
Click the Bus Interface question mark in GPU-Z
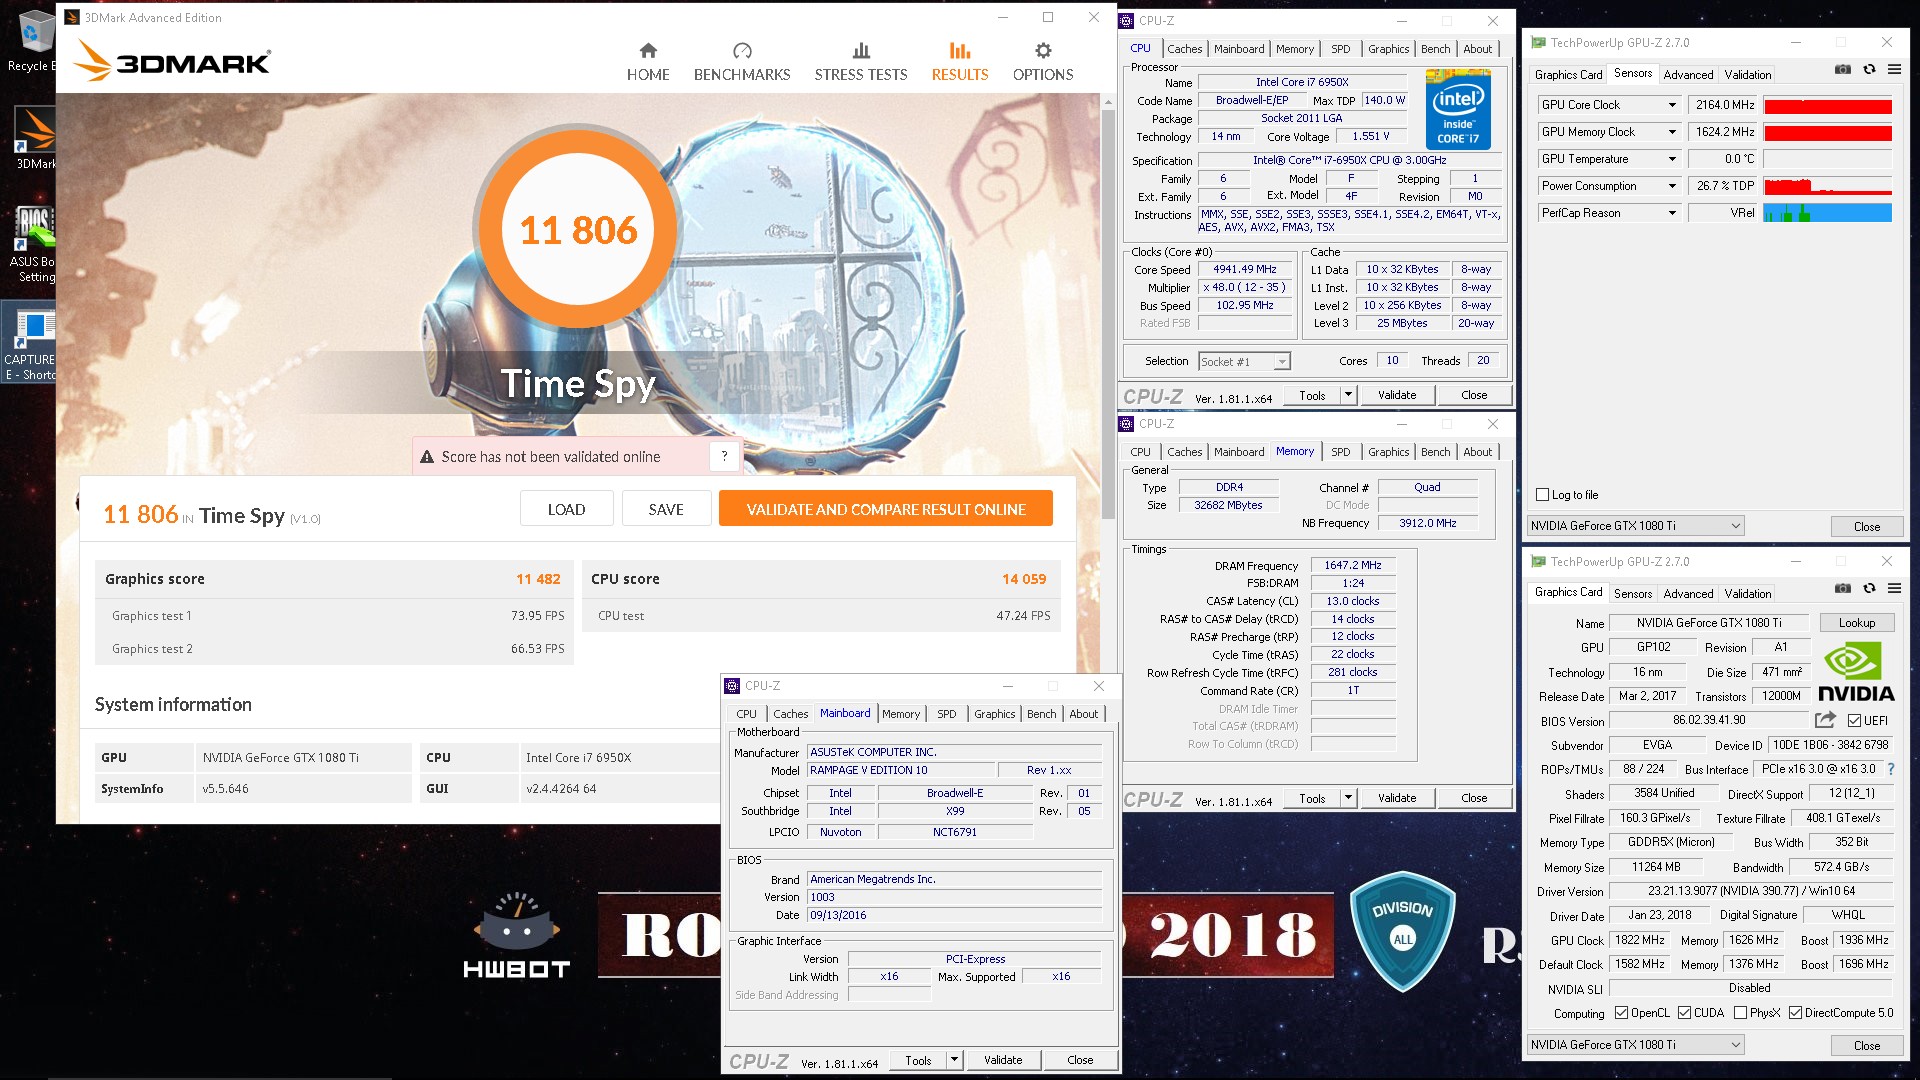coord(1891,770)
